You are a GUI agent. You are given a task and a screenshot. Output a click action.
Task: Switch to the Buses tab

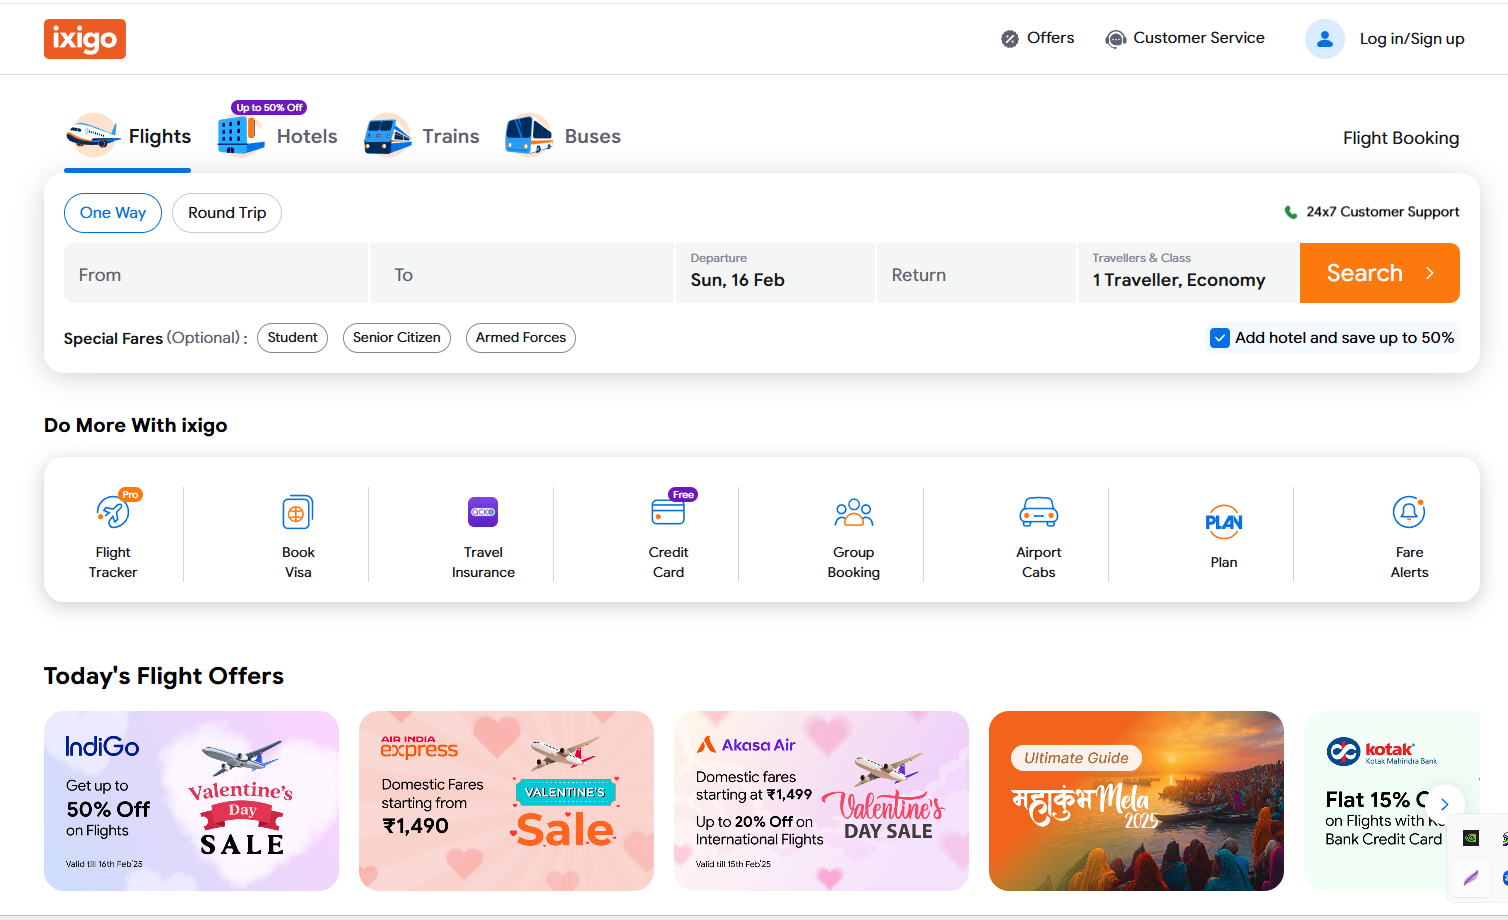pyautogui.click(x=563, y=137)
